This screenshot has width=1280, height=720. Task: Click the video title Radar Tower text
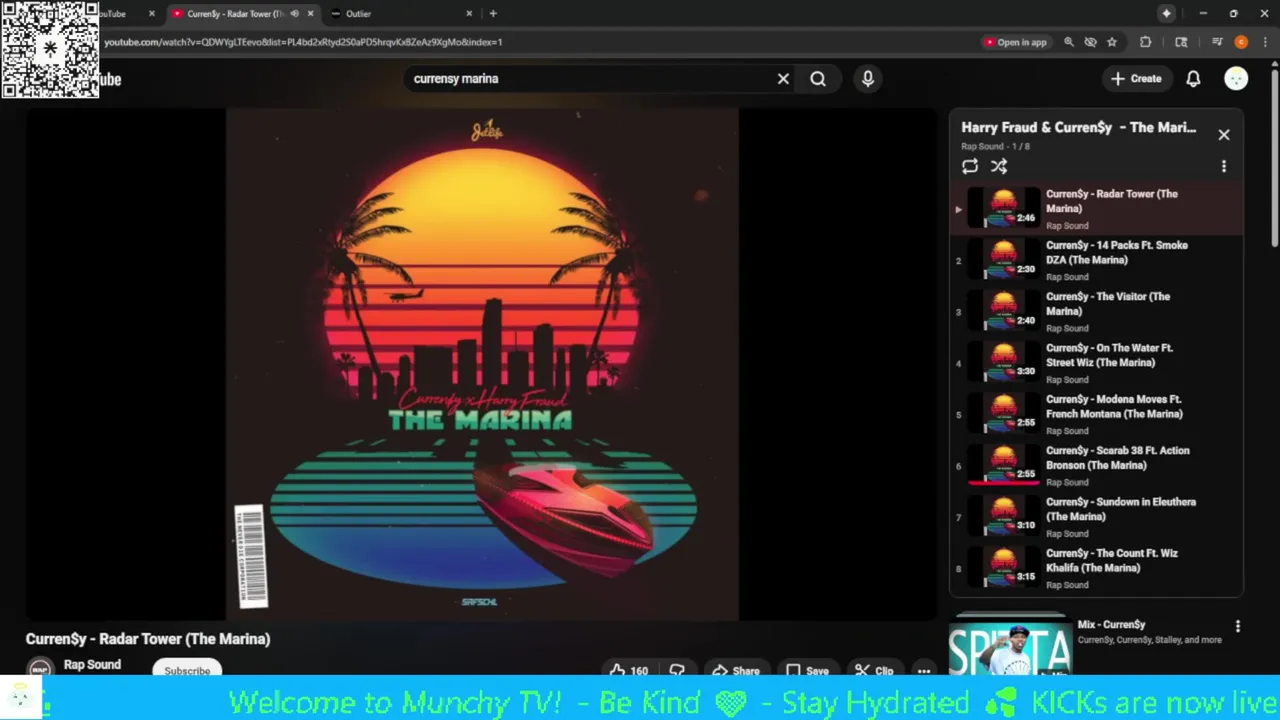(x=148, y=639)
